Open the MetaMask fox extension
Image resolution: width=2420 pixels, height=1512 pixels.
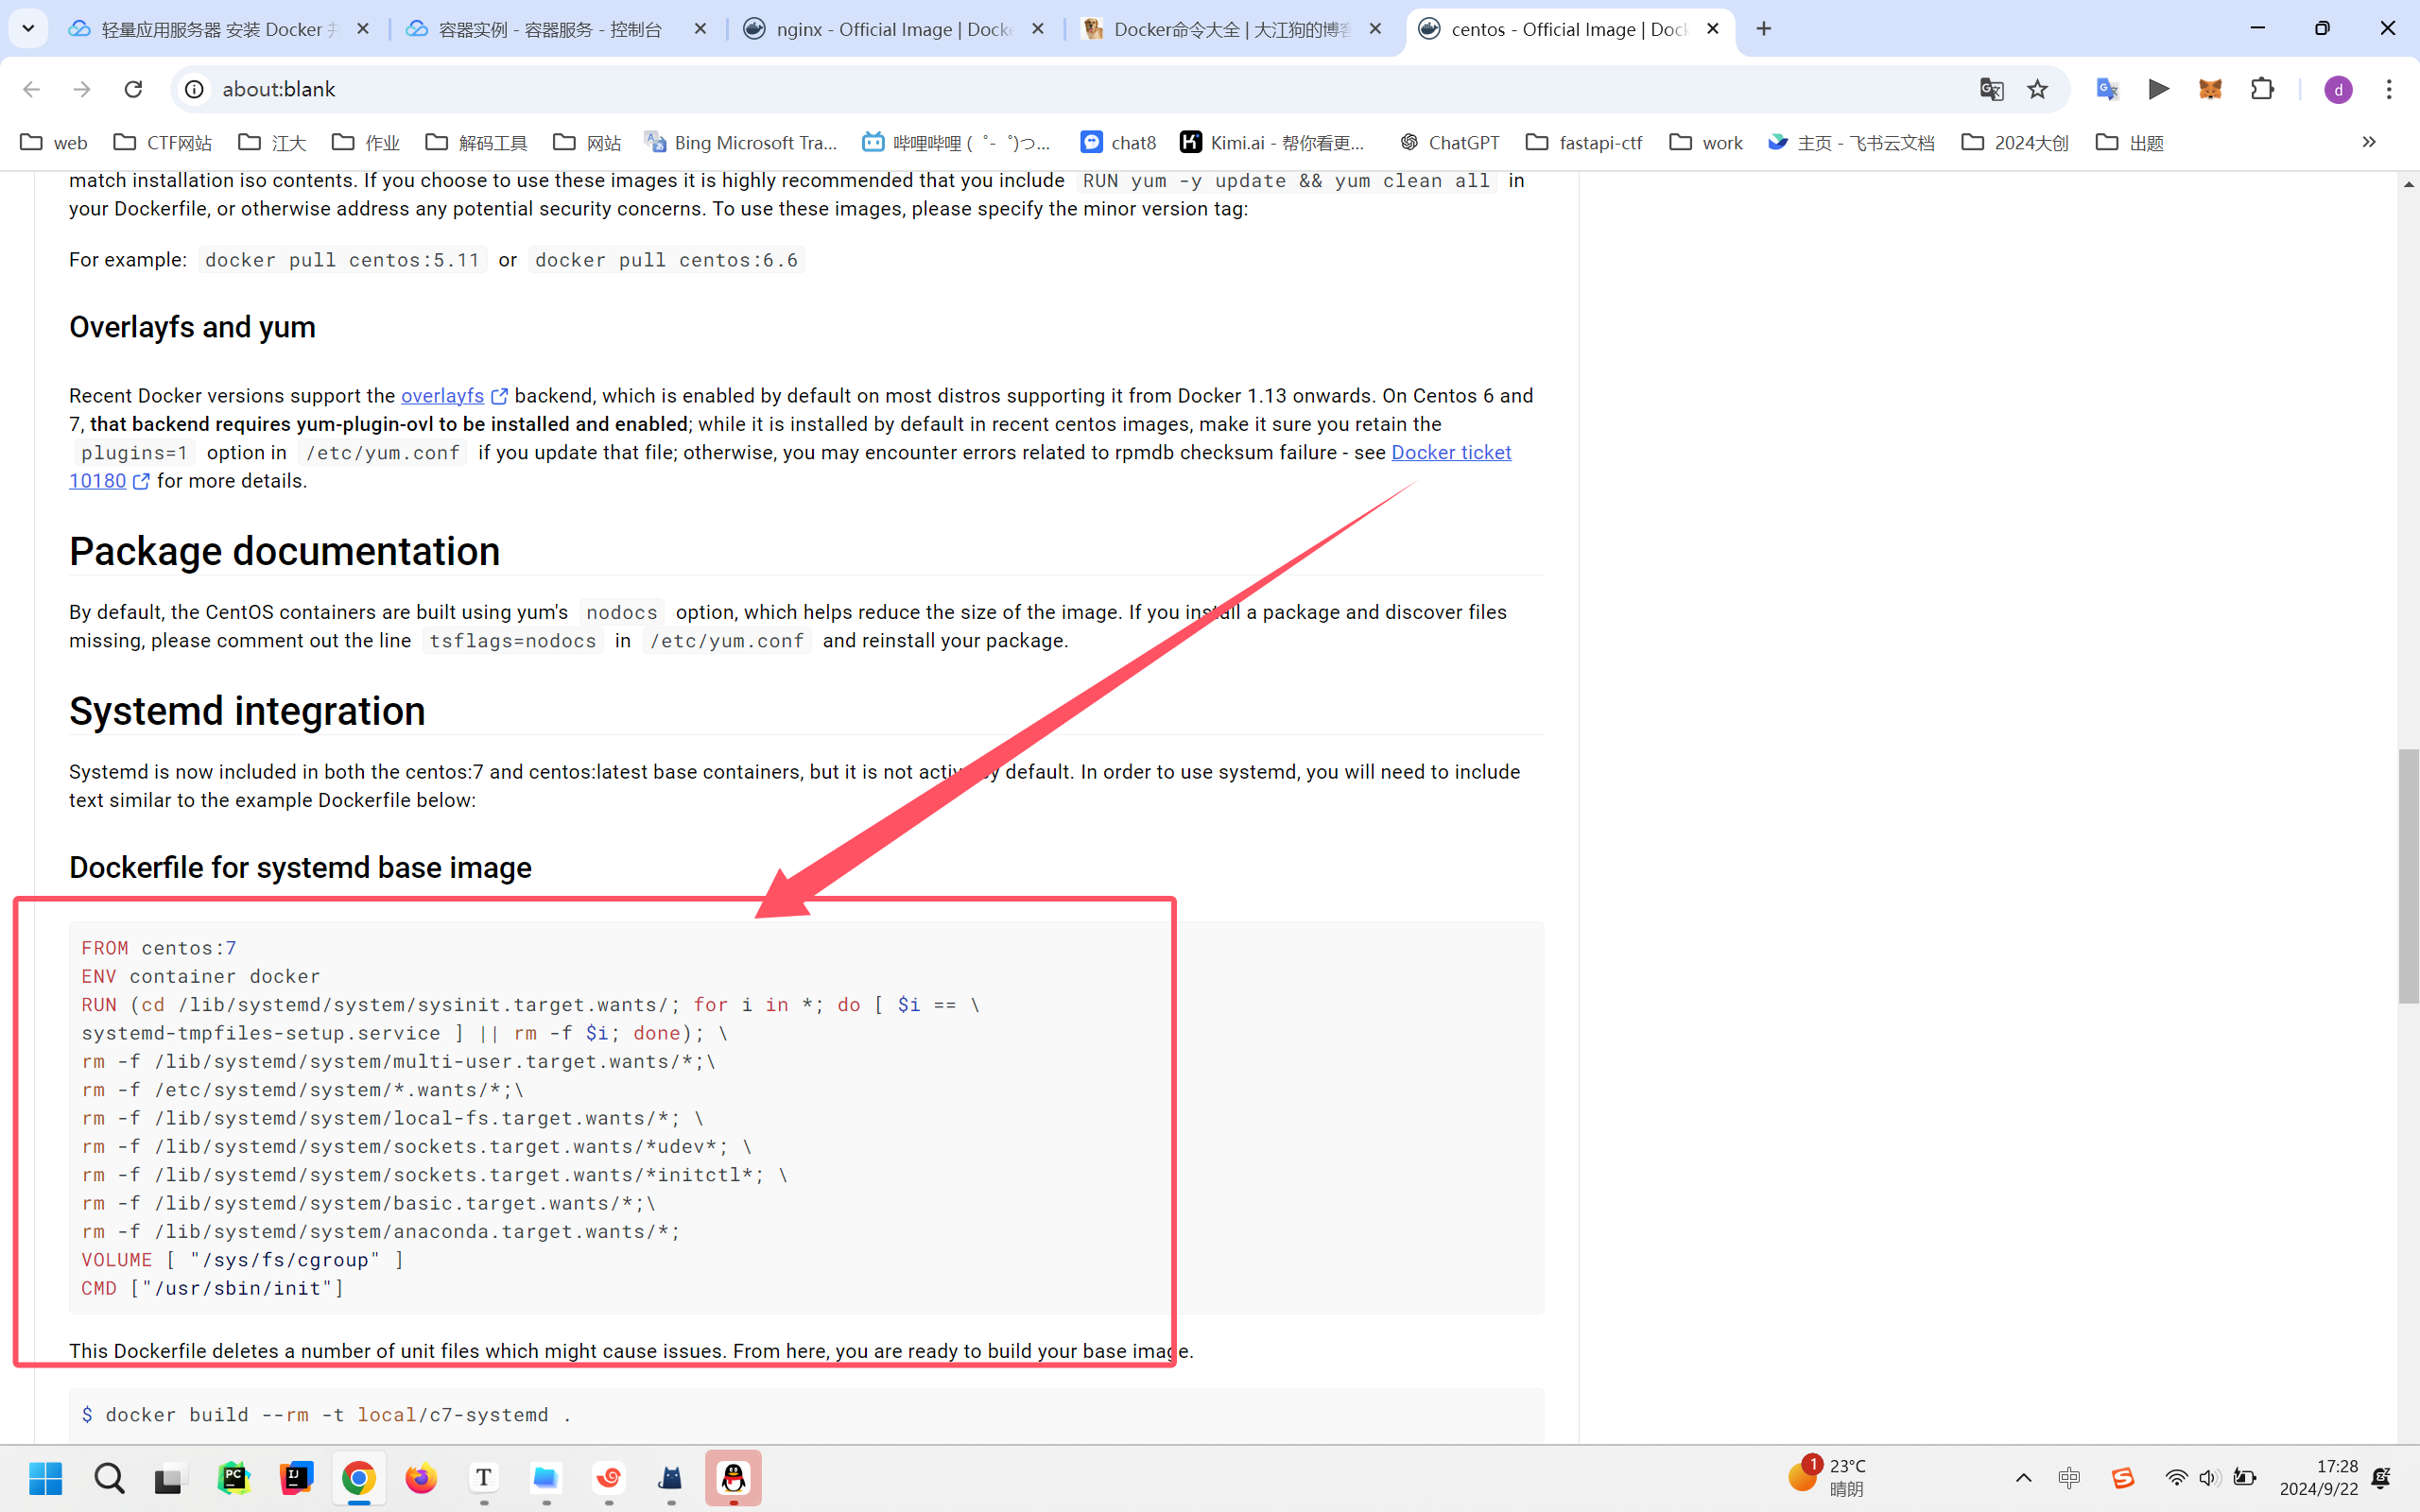click(x=2210, y=89)
